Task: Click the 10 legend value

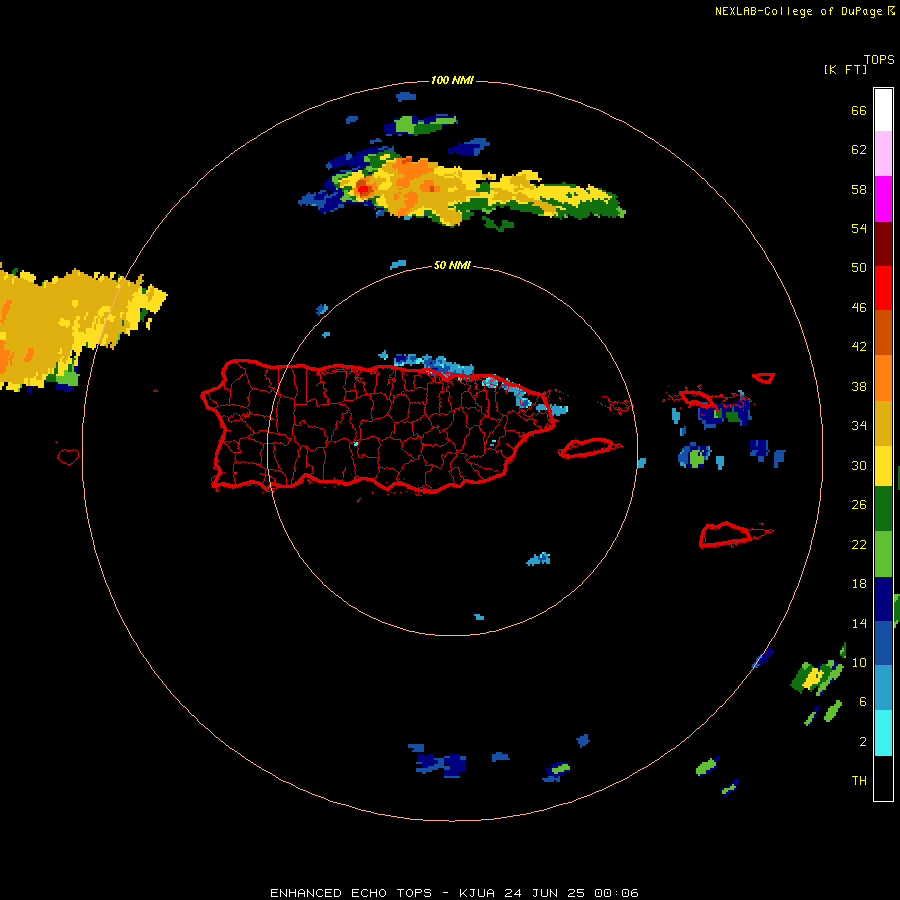Action: (x=859, y=662)
